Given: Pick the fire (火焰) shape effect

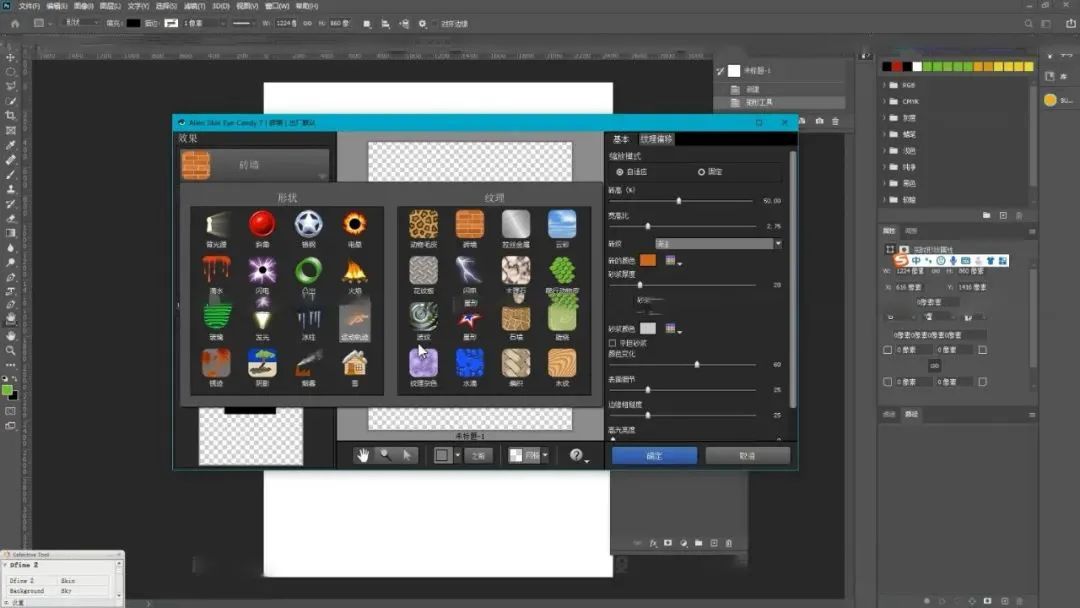Looking at the screenshot, I should (x=354, y=271).
